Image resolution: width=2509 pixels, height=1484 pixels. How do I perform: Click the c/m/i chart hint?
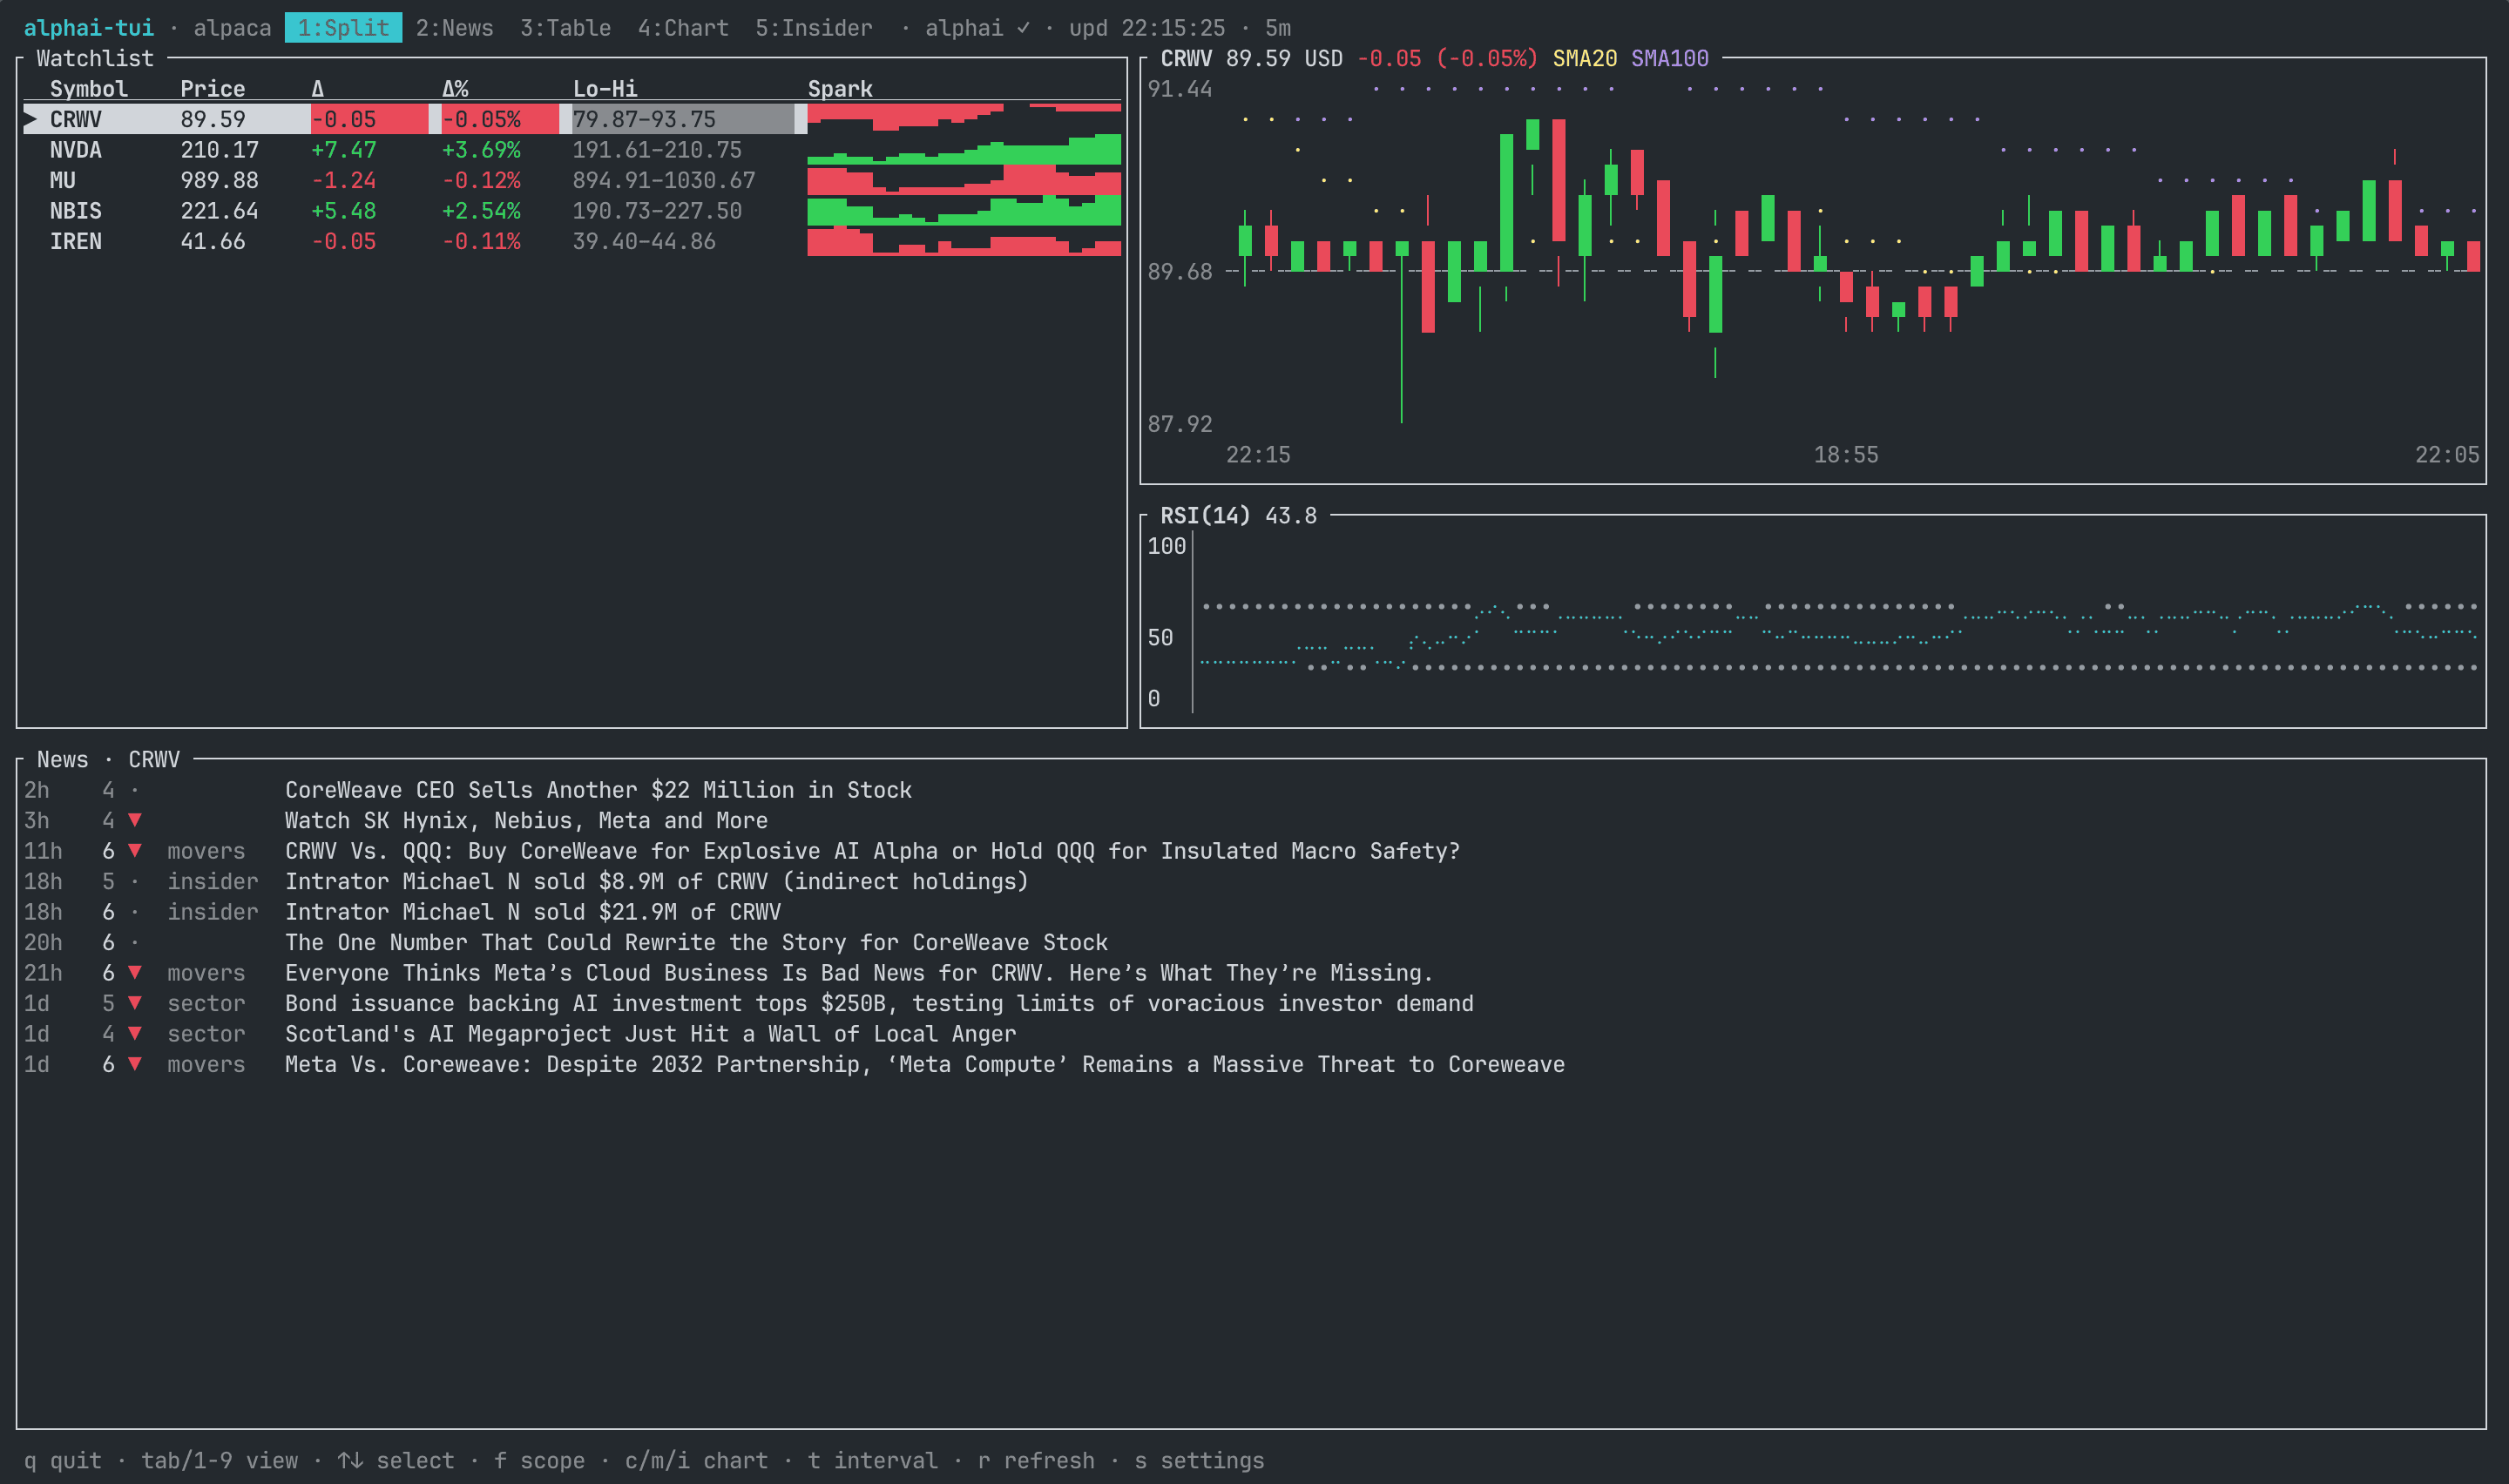696,1461
